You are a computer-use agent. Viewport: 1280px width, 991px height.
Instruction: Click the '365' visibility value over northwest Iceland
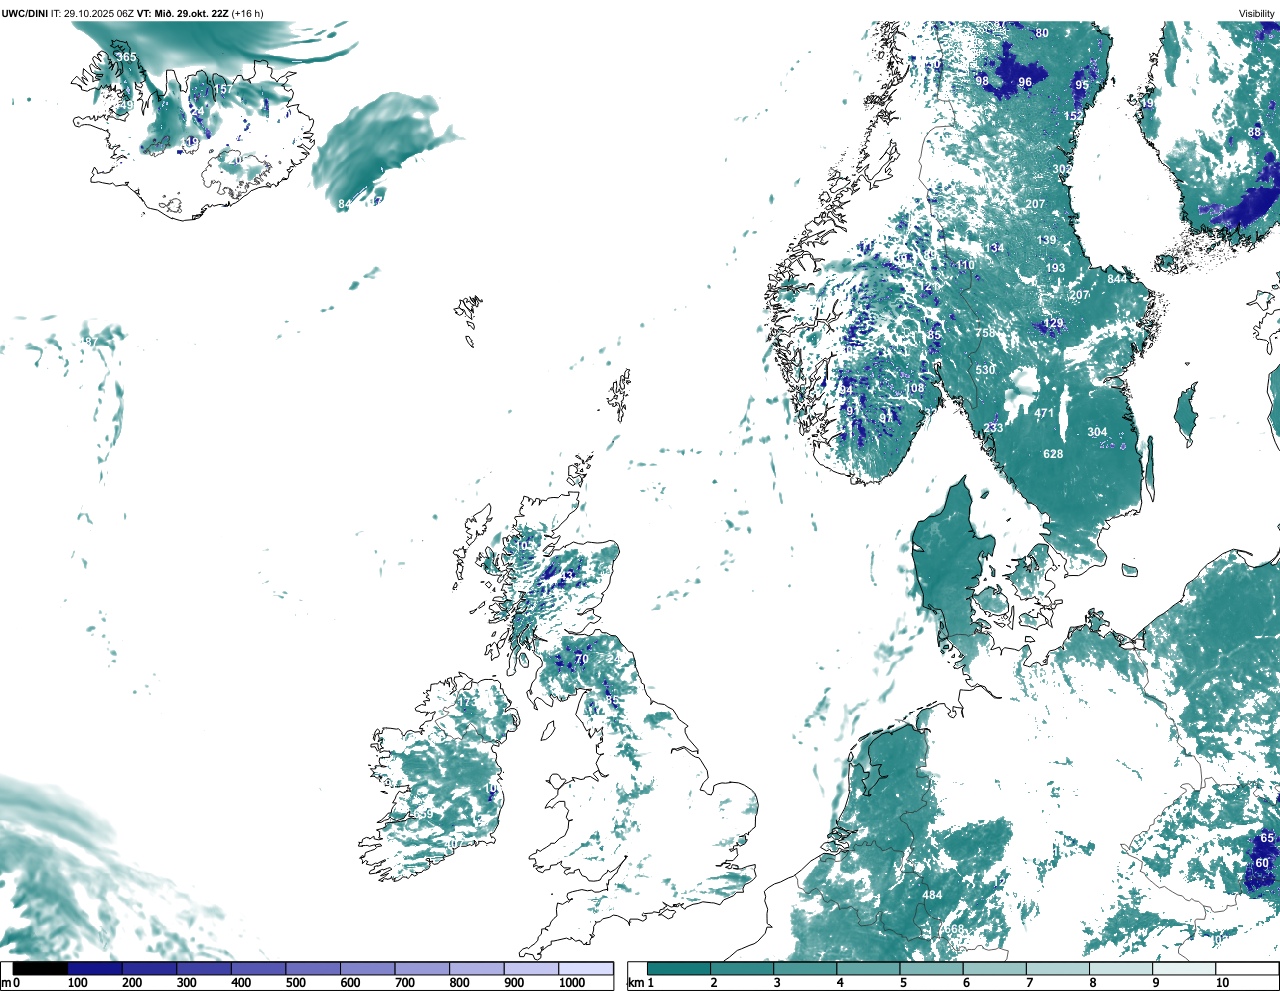[x=126, y=57]
